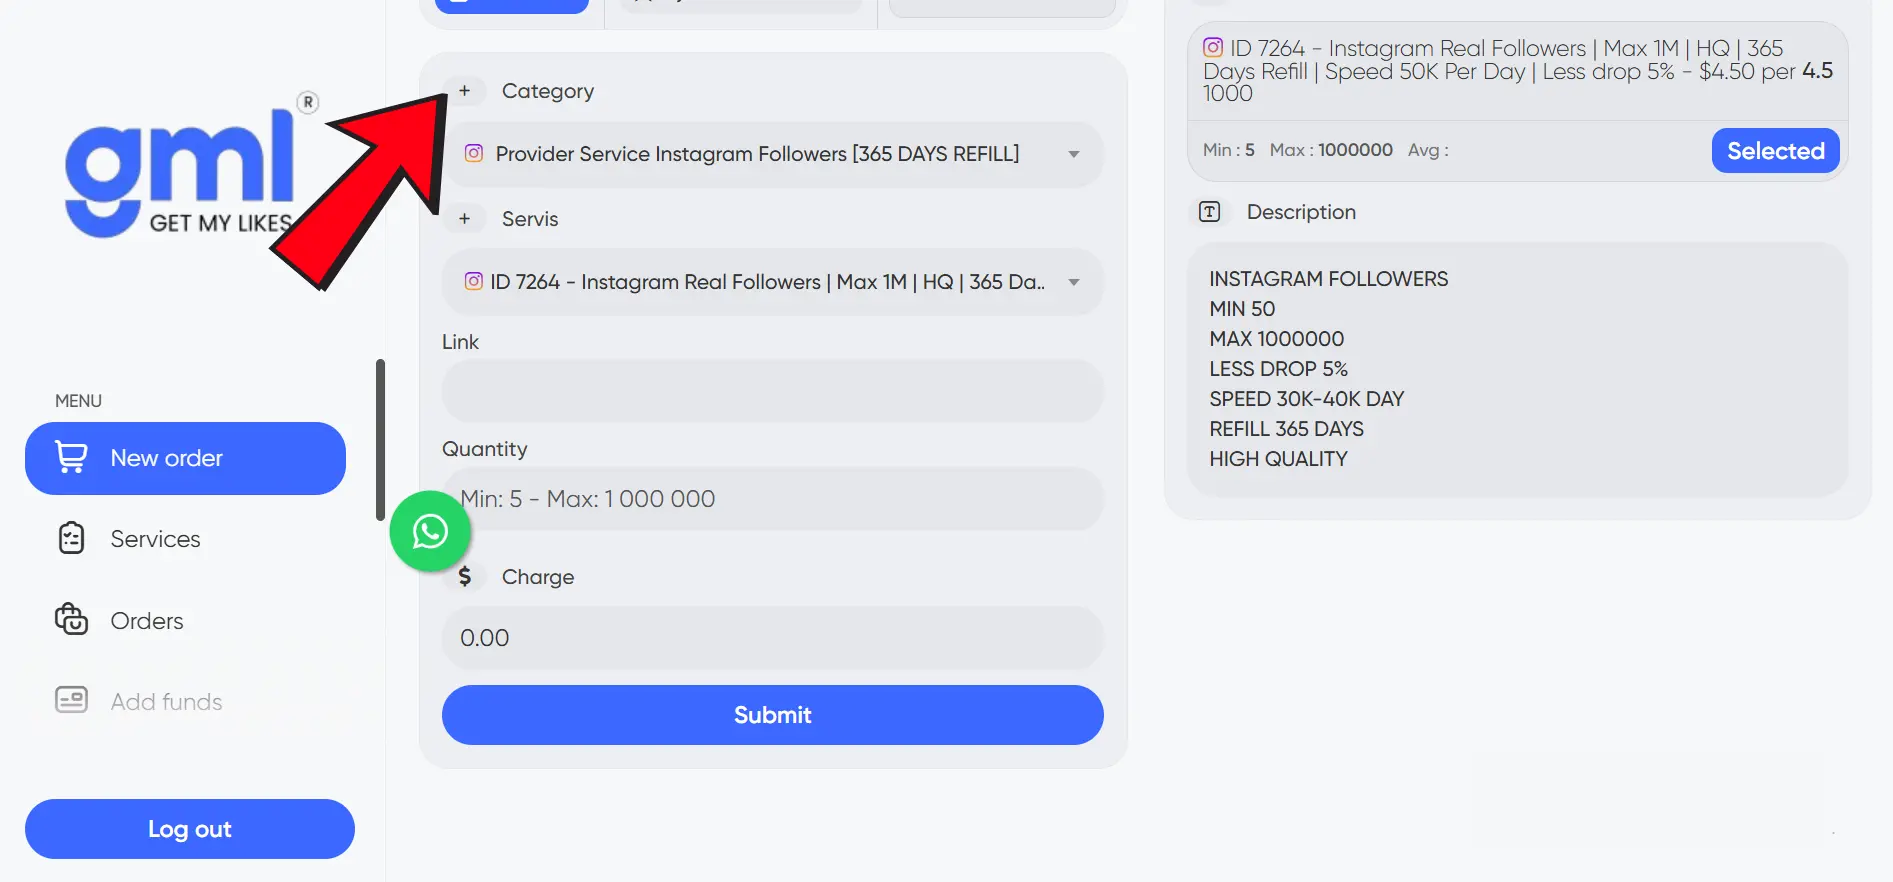Viewport: 1893px width, 882px height.
Task: Click Instagram icon in category dropdown
Action: (474, 154)
